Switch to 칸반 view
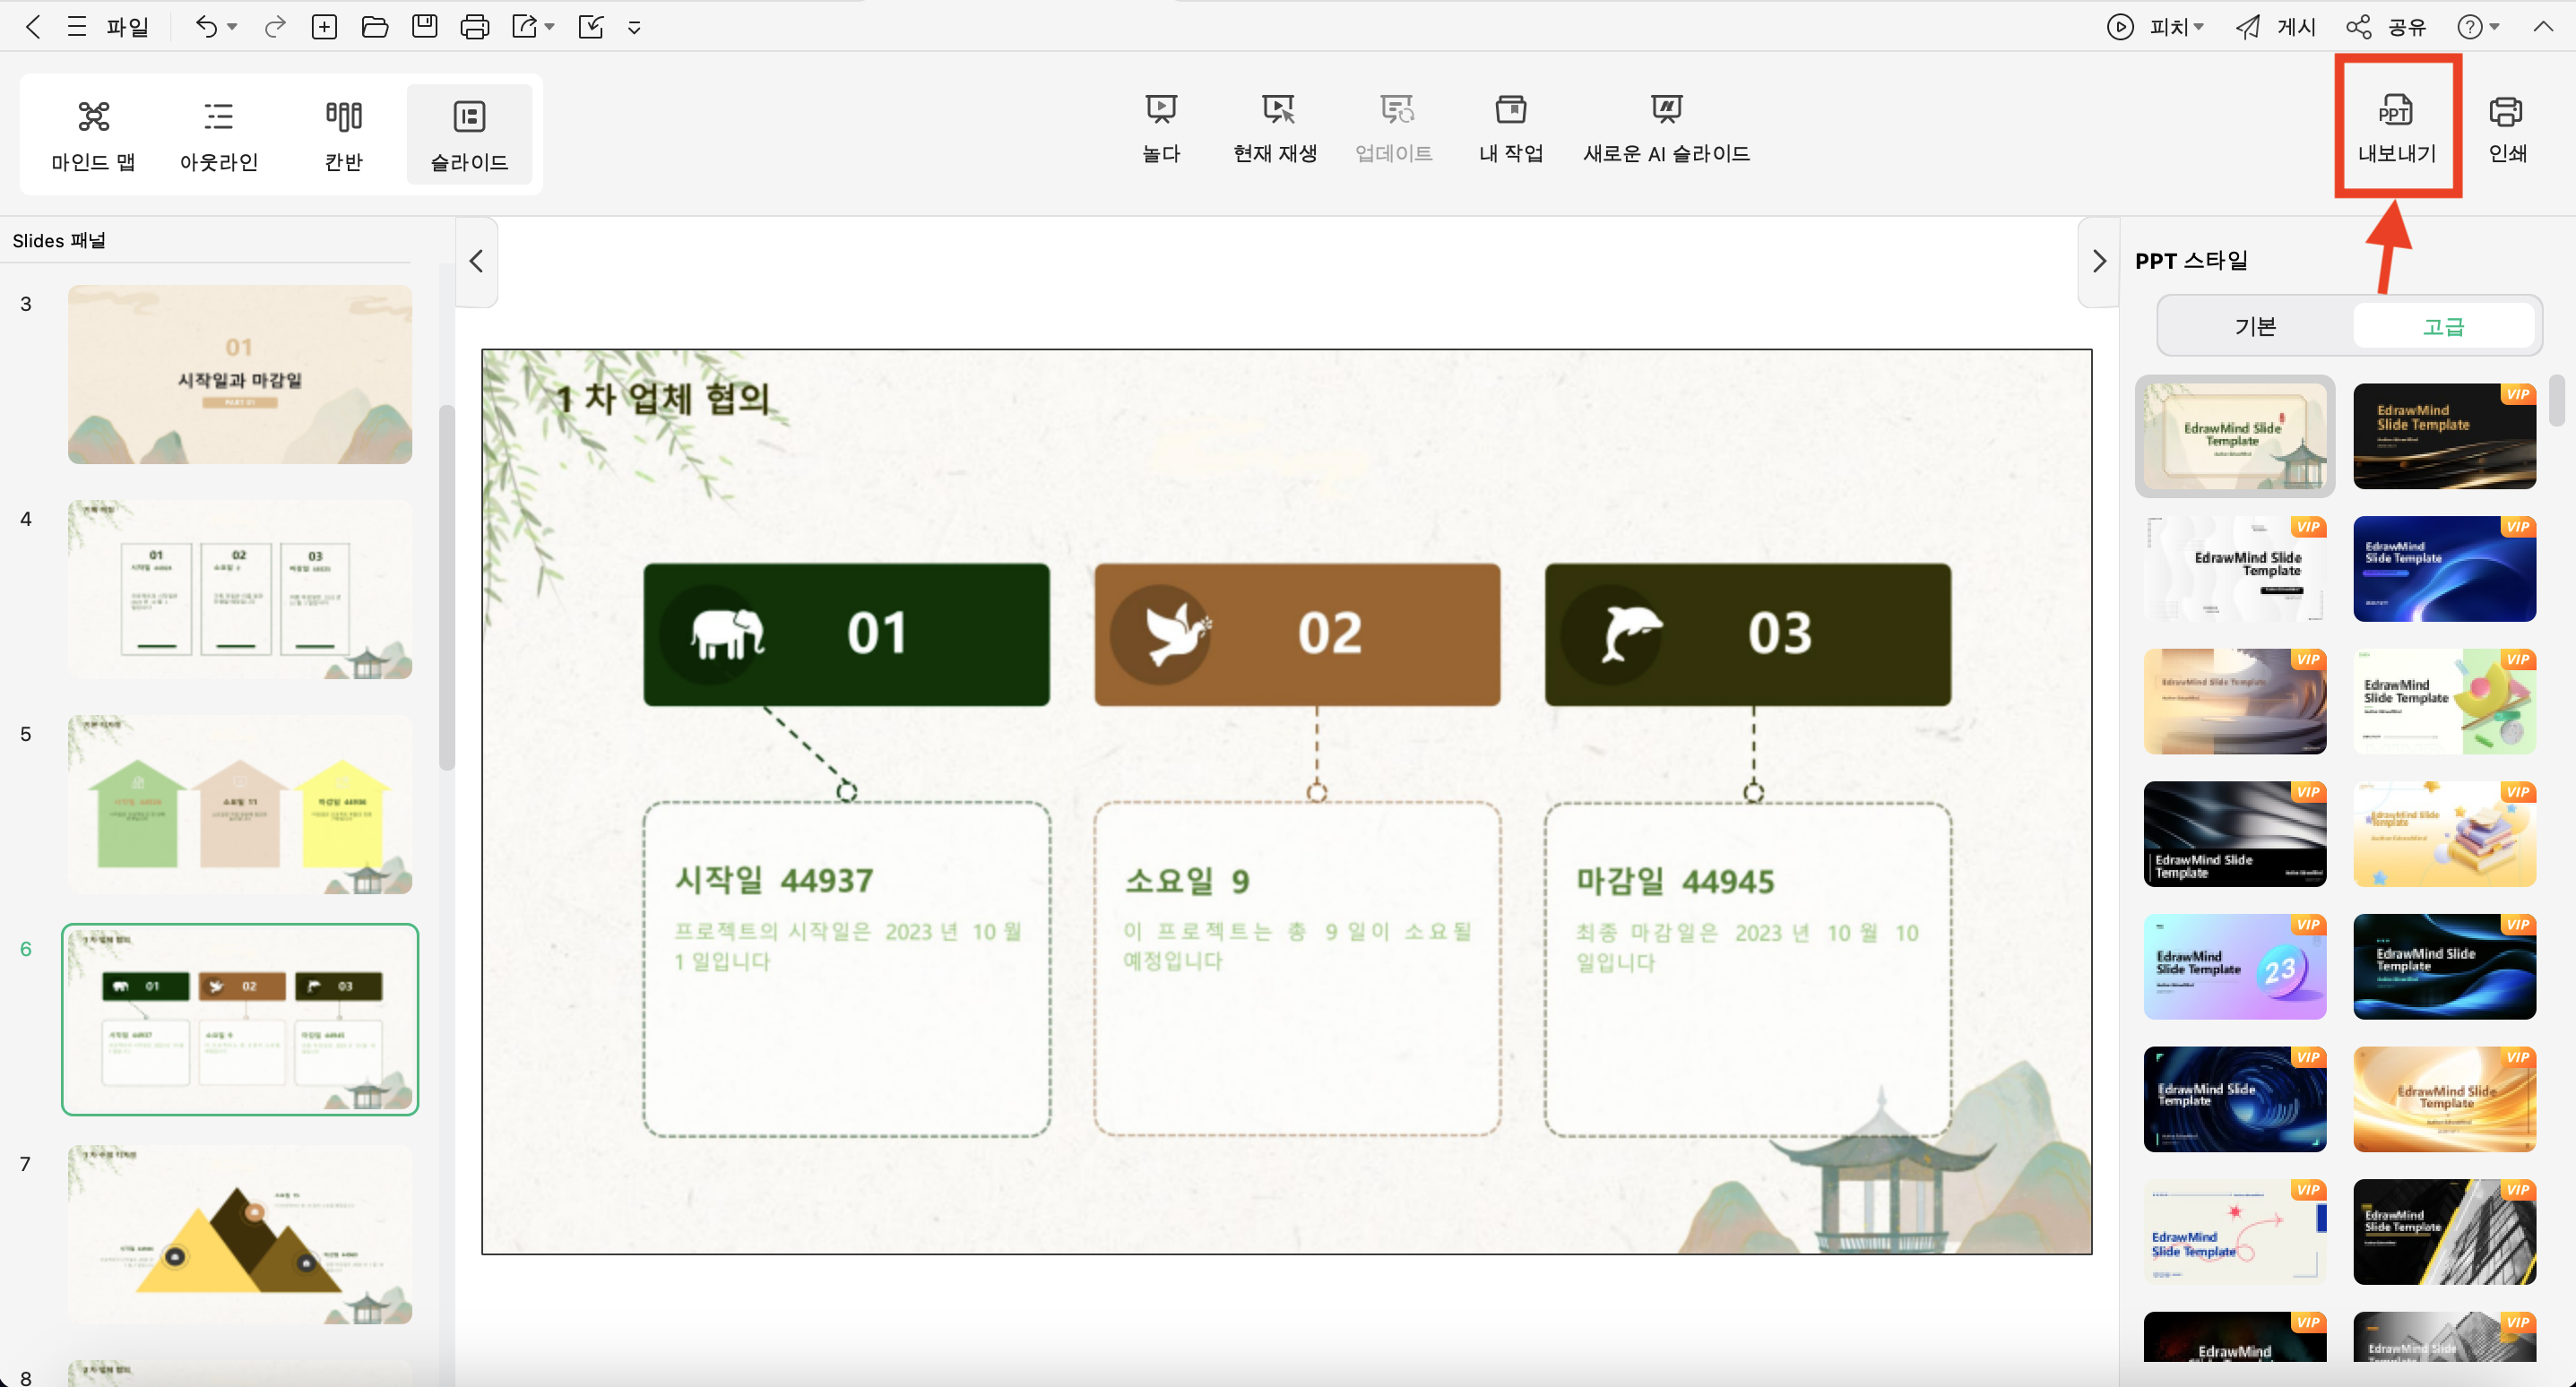The image size is (2576, 1387). 344,135
